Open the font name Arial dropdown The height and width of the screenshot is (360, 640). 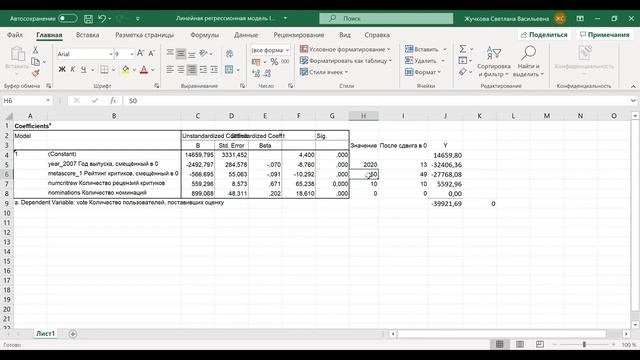(x=111, y=54)
